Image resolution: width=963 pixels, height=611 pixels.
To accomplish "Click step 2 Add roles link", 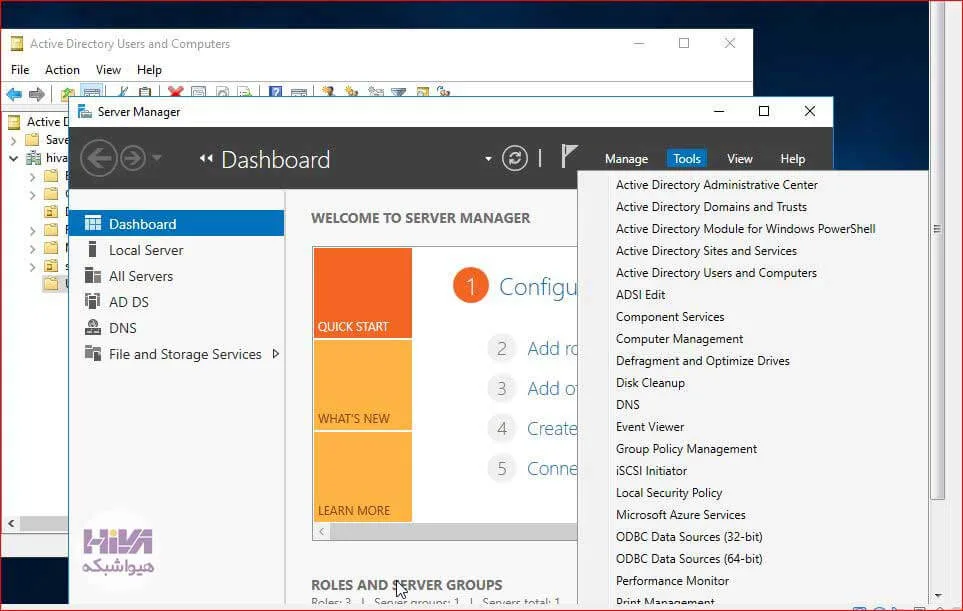I will [x=552, y=348].
